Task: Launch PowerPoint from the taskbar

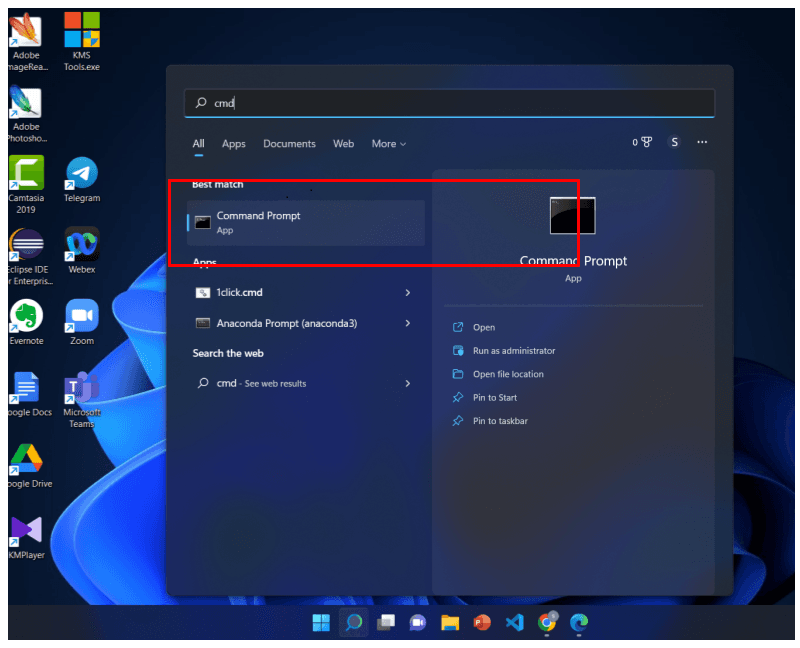Action: (482, 623)
